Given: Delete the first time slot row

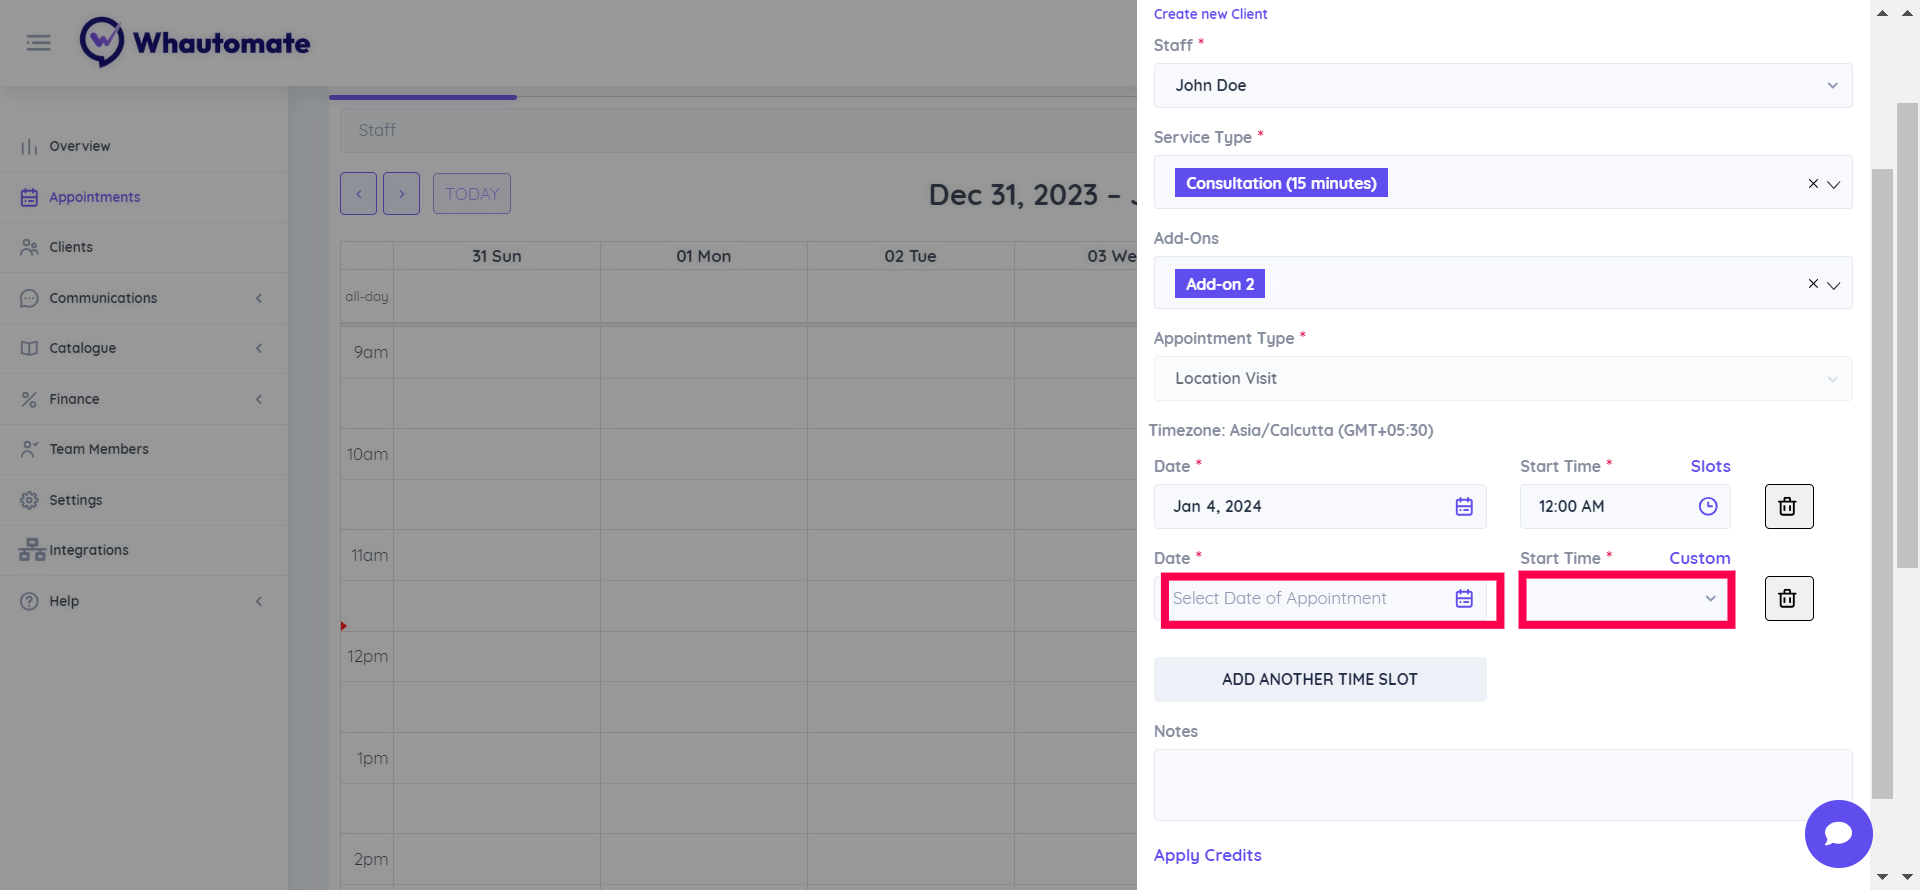Looking at the screenshot, I should [x=1788, y=507].
